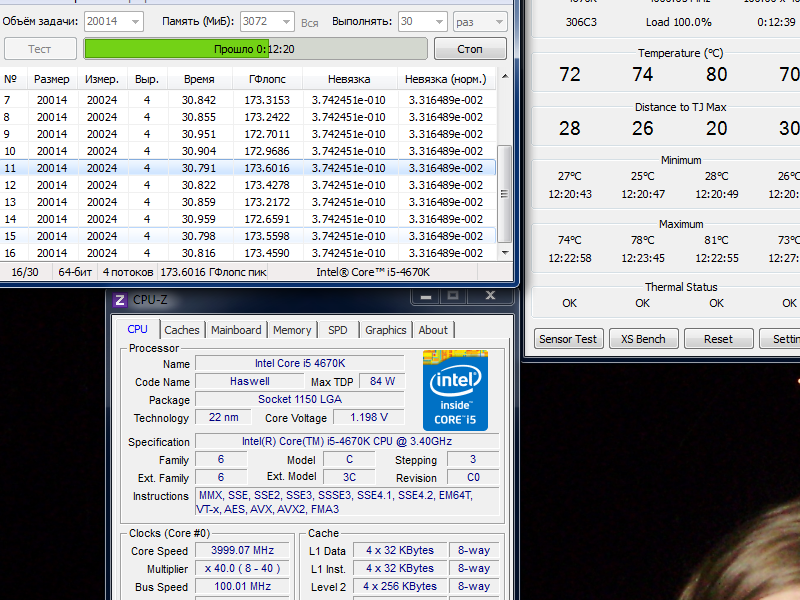
Task: Click the Technology value 22 nm
Action: pyautogui.click(x=223, y=417)
